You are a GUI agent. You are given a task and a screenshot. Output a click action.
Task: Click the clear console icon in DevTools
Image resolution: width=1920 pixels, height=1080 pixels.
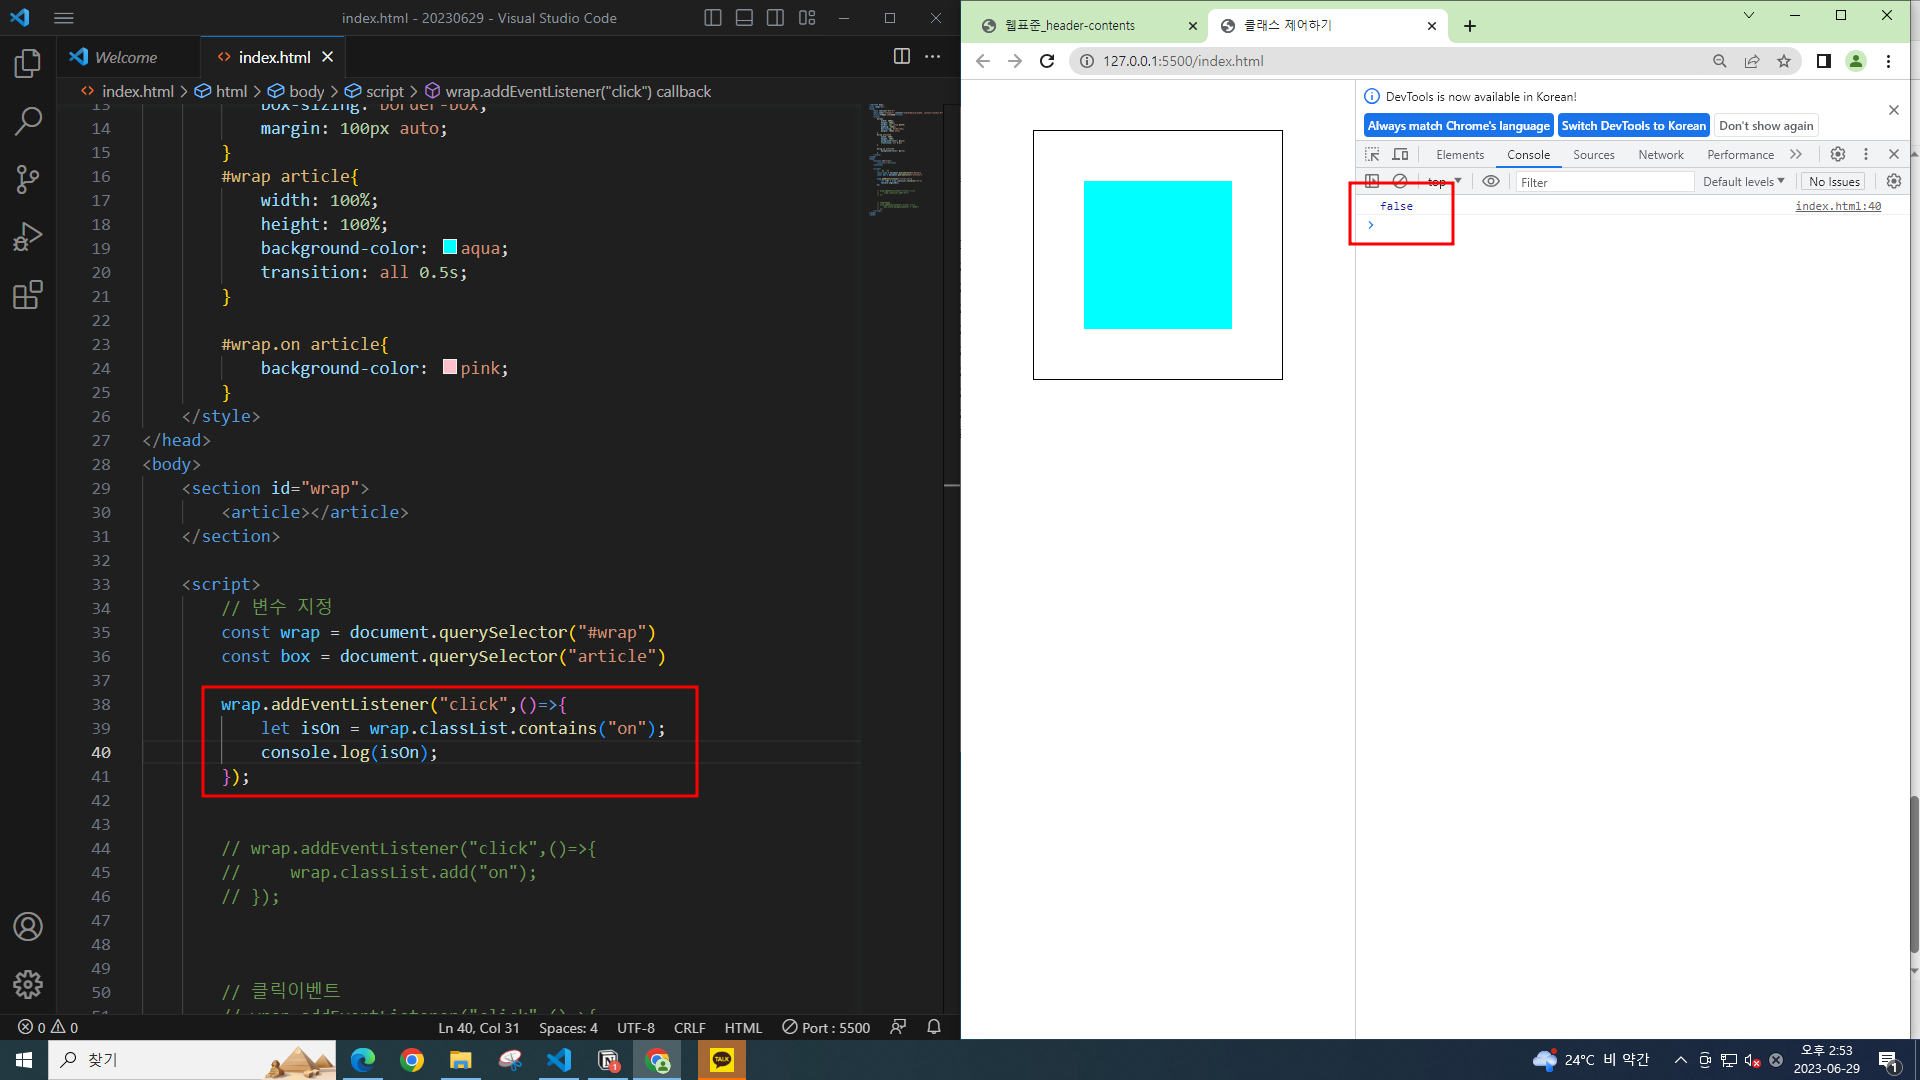coord(1400,182)
